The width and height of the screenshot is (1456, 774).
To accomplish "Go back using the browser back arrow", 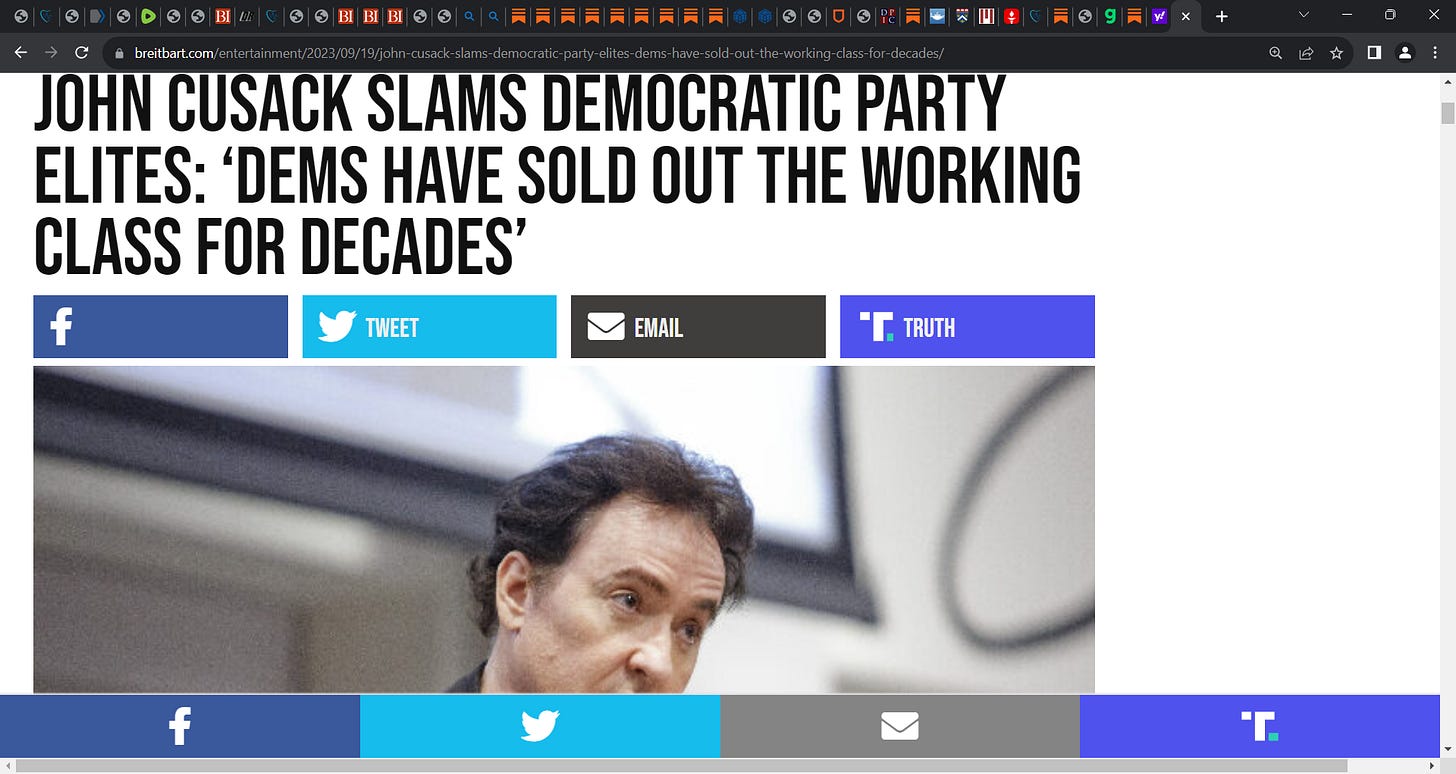I will click(21, 53).
